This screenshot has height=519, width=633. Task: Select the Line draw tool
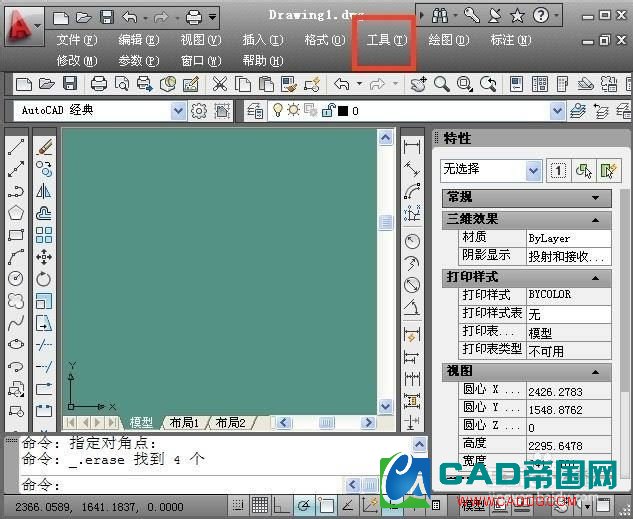[16, 147]
